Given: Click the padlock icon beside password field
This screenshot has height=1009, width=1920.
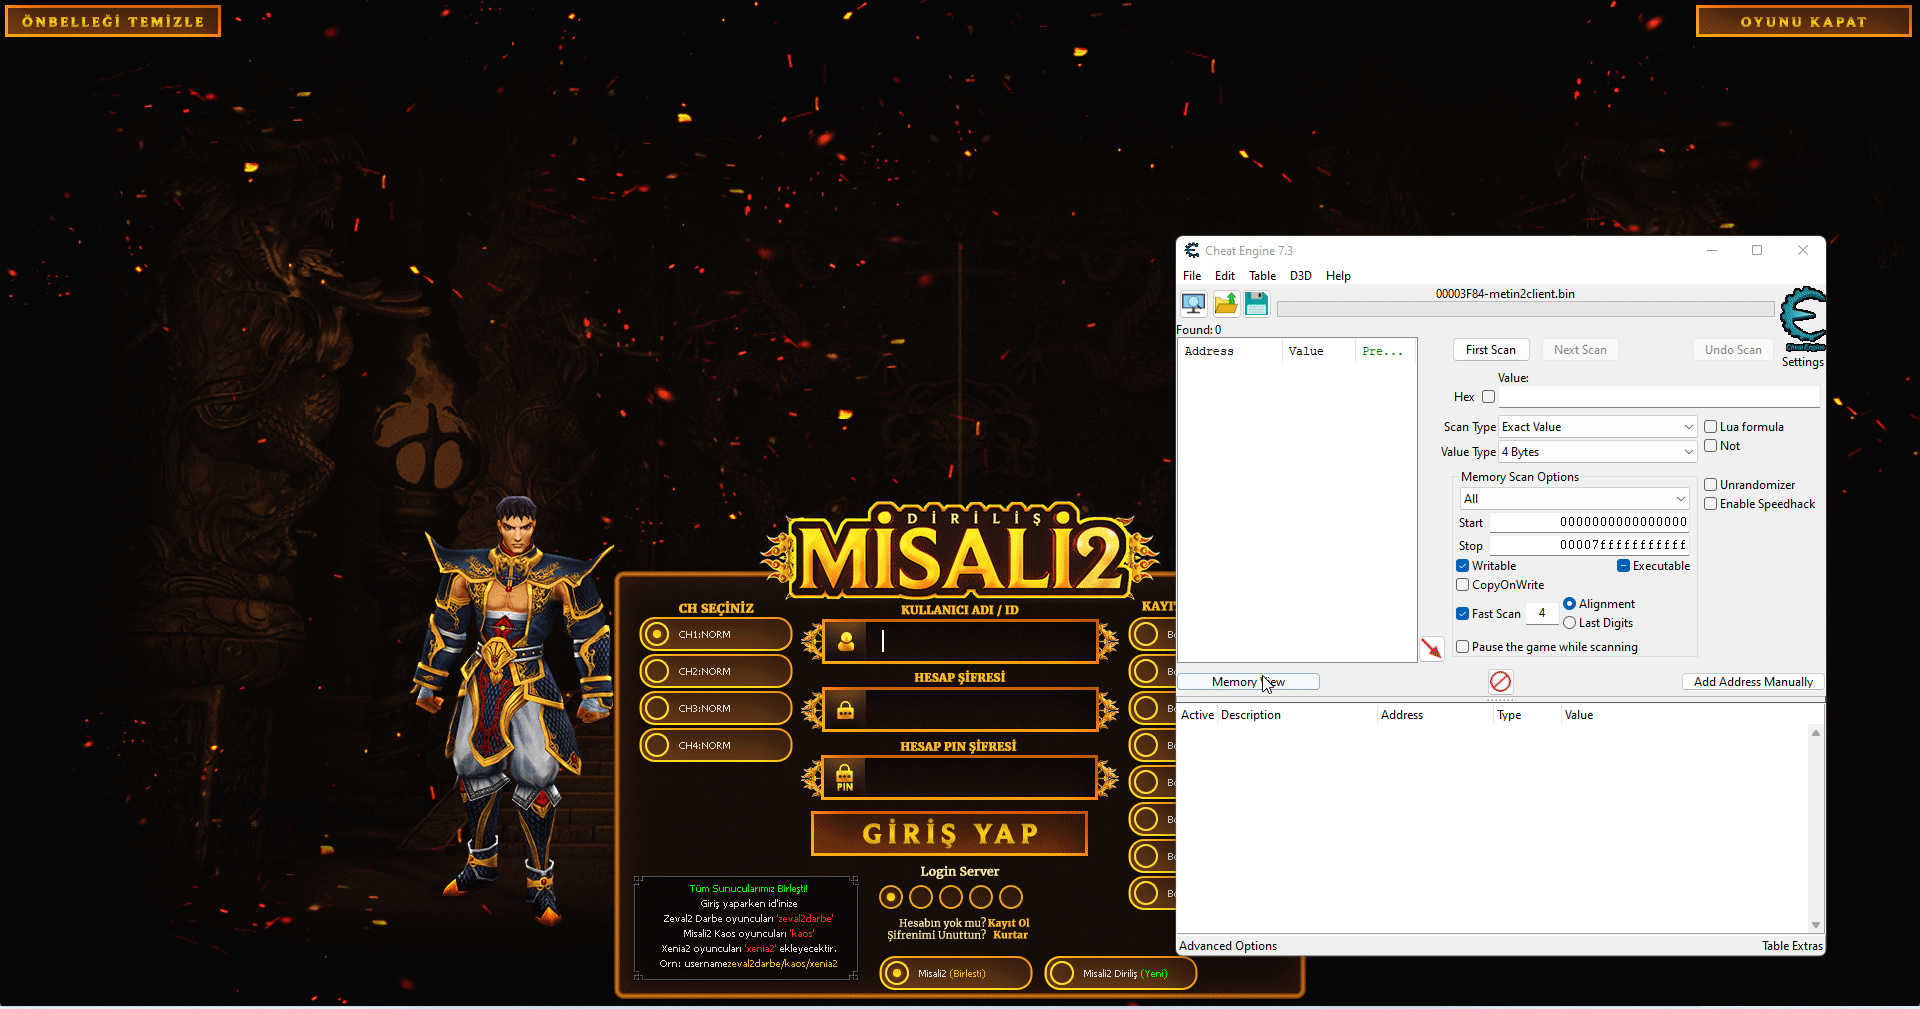Looking at the screenshot, I should [846, 710].
